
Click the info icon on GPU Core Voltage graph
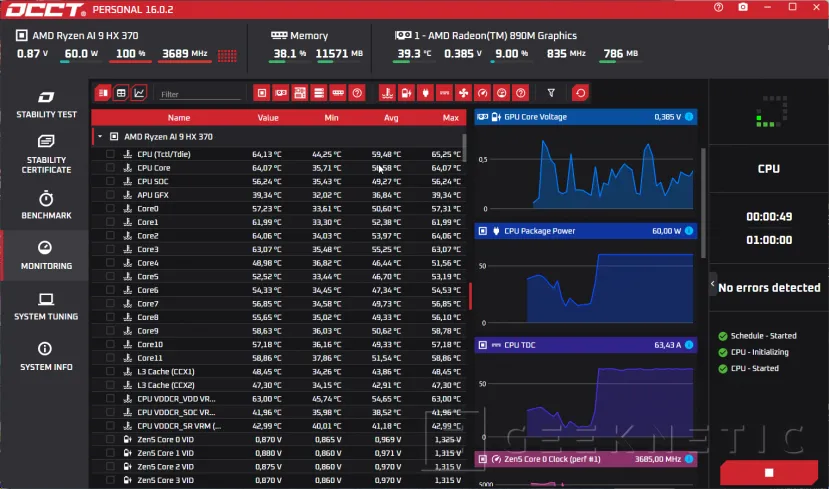[689, 117]
